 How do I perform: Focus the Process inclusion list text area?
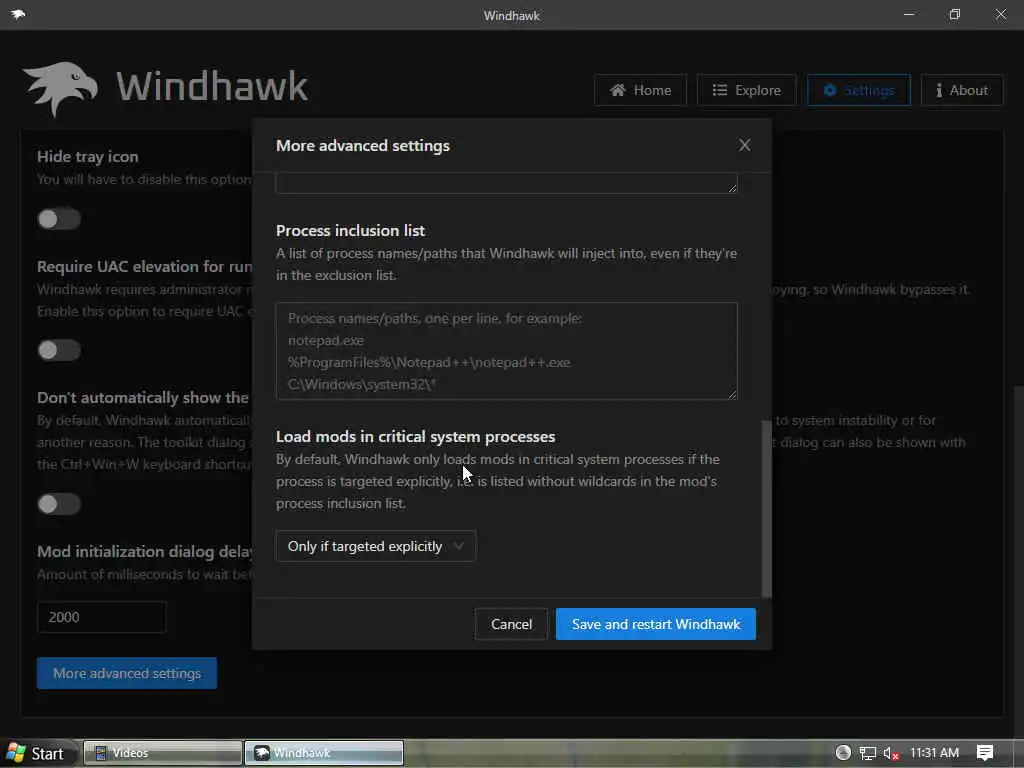click(507, 351)
